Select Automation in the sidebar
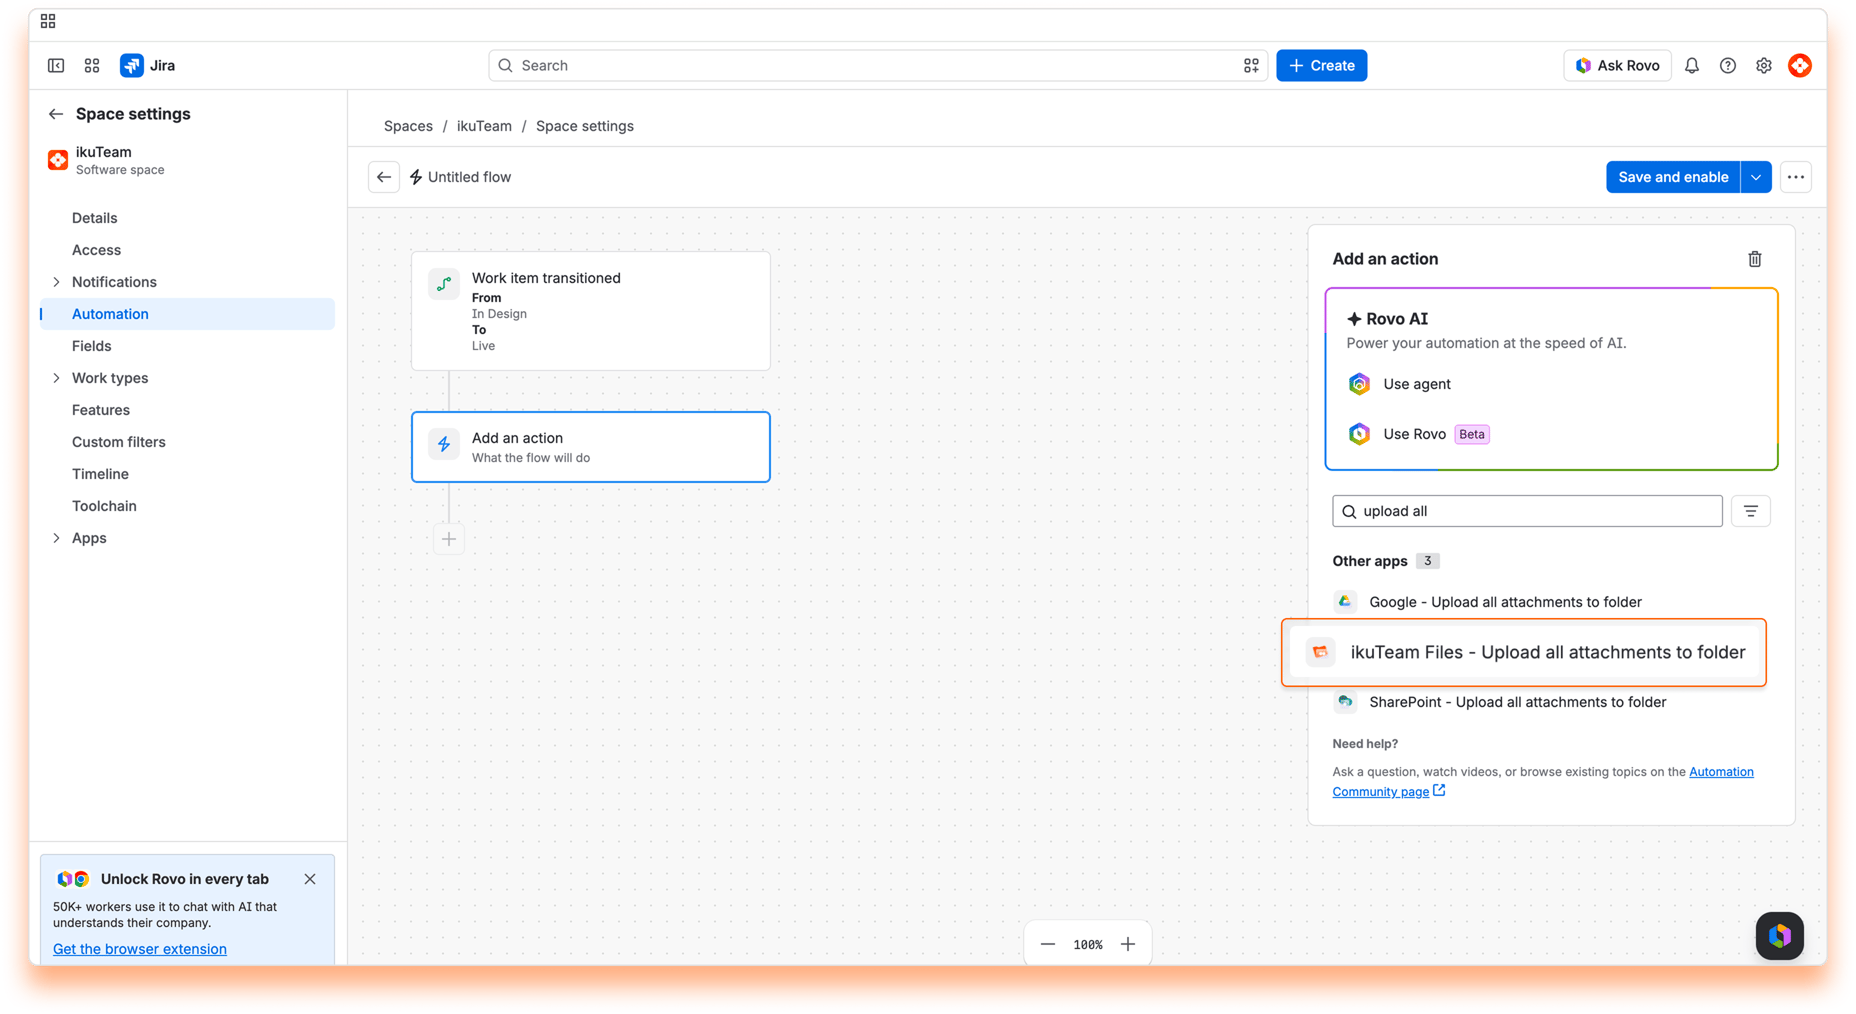The width and height of the screenshot is (1856, 1014). [187, 314]
